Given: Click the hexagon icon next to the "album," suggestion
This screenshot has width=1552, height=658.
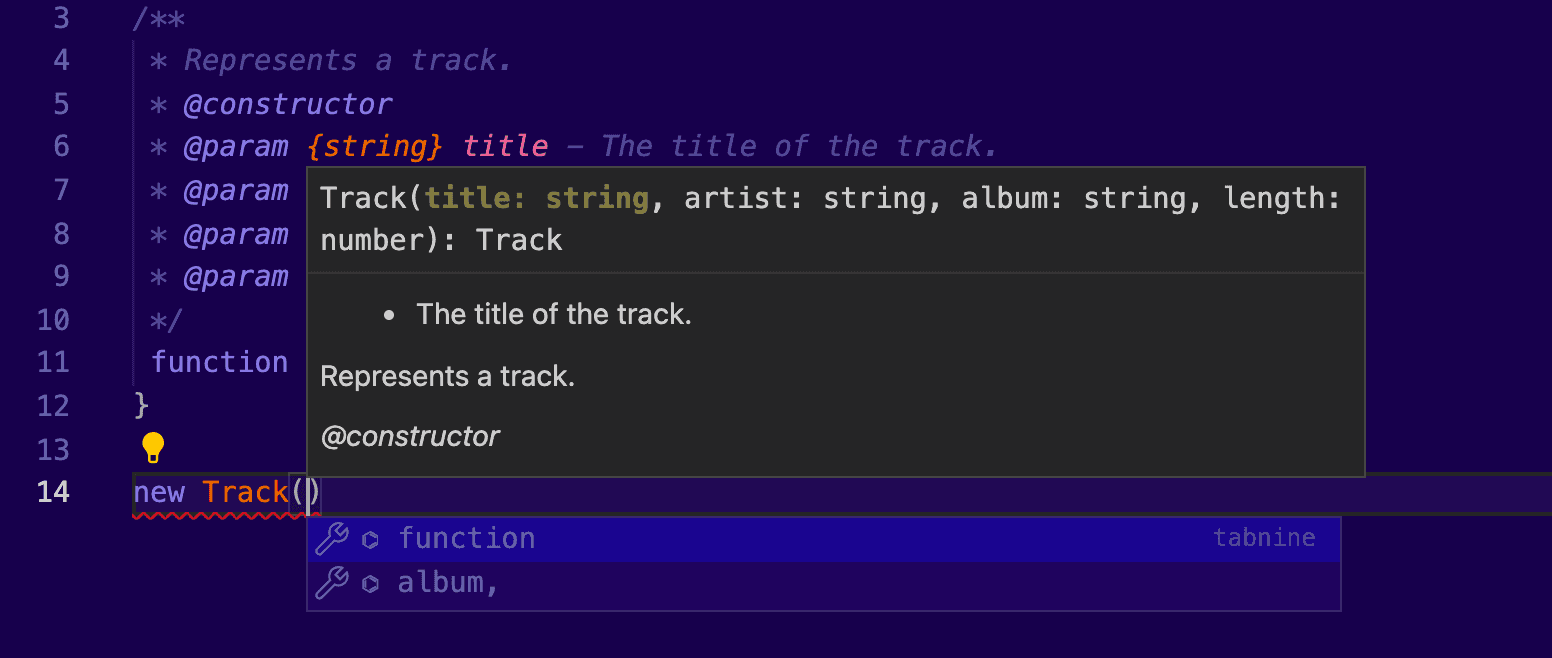Looking at the screenshot, I should pos(370,583).
